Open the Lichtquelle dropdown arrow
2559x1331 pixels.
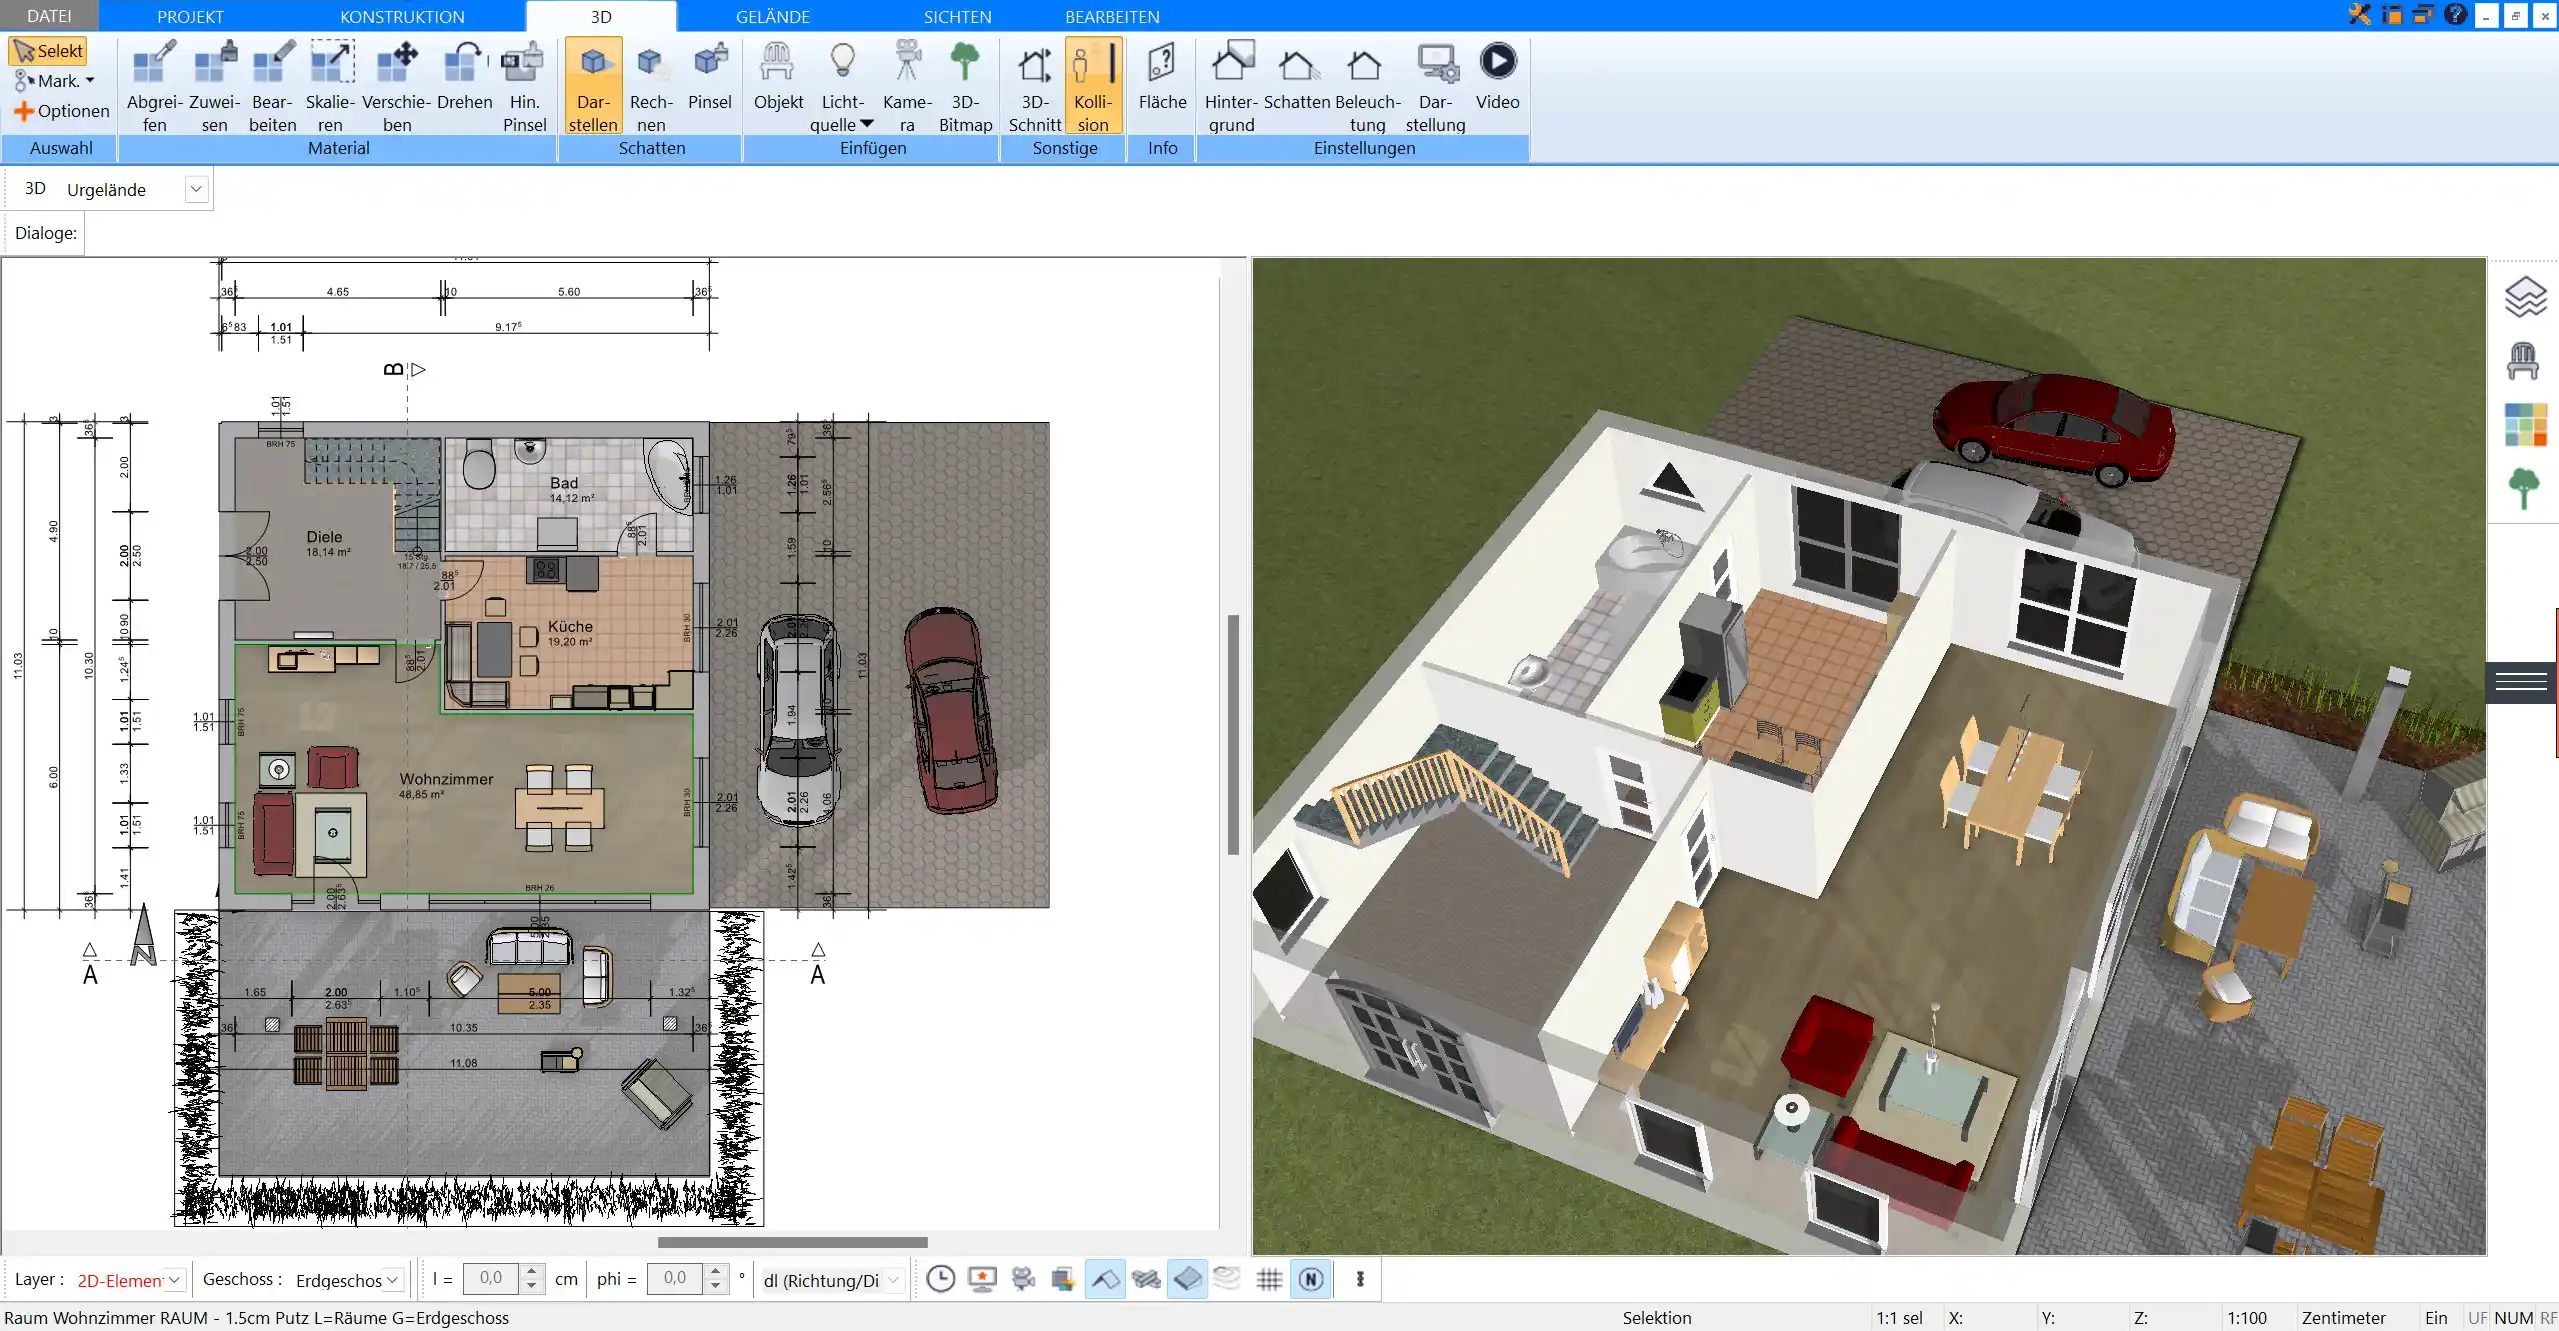tap(867, 124)
